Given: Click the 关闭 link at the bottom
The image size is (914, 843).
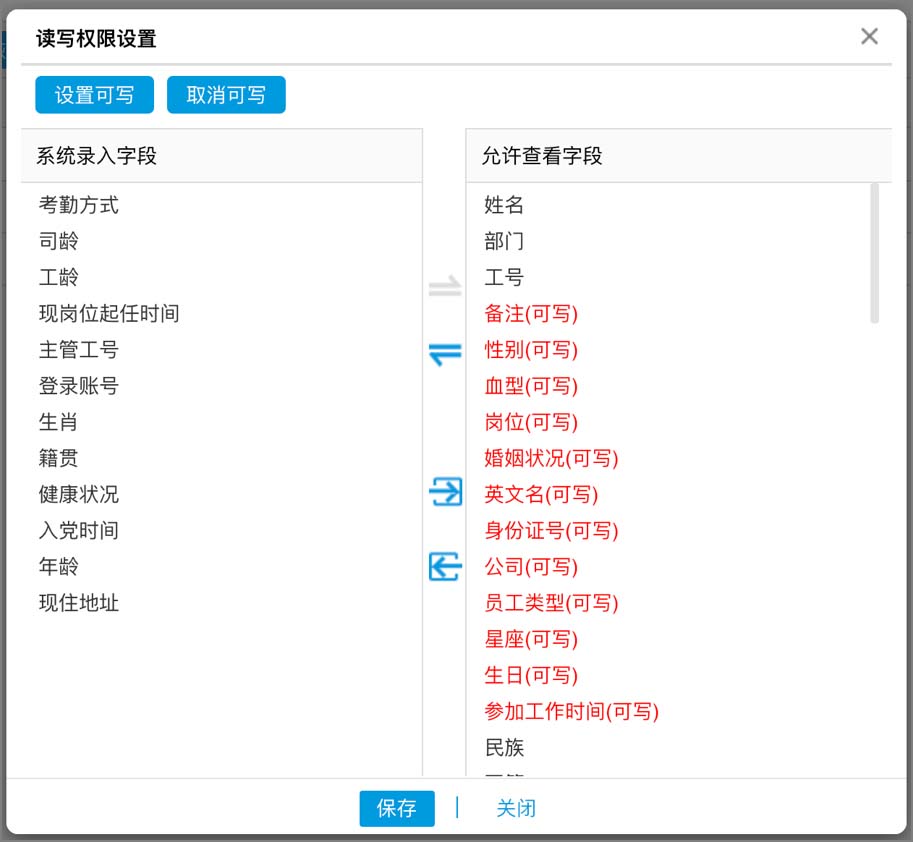Looking at the screenshot, I should (x=516, y=809).
